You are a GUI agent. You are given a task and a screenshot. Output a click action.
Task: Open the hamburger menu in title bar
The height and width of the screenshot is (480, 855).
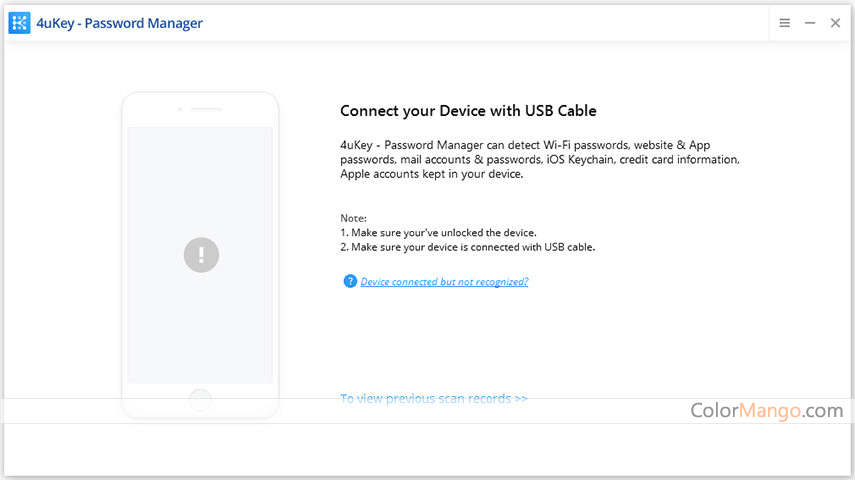coord(785,23)
